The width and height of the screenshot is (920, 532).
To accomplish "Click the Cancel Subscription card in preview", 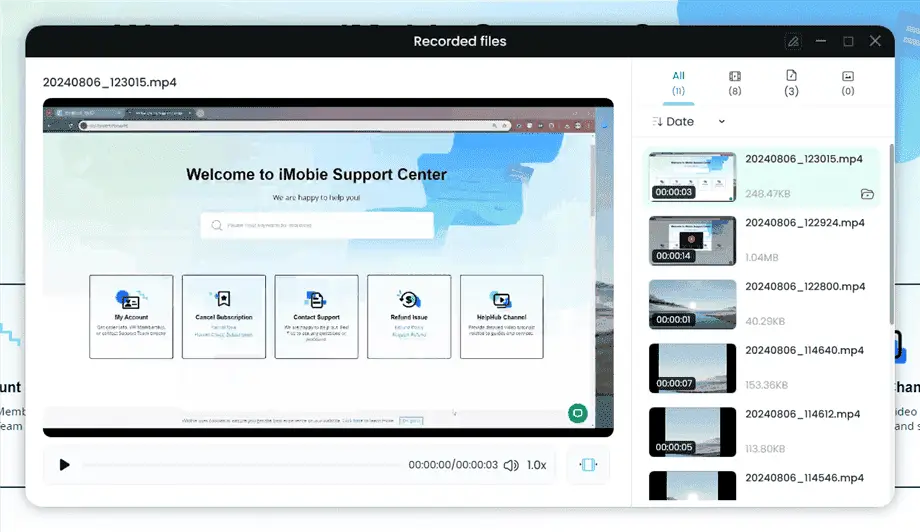I will point(224,317).
